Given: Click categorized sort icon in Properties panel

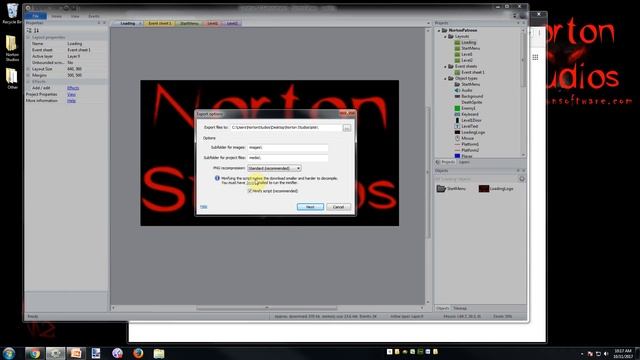Looking at the screenshot, I should 29,30.
